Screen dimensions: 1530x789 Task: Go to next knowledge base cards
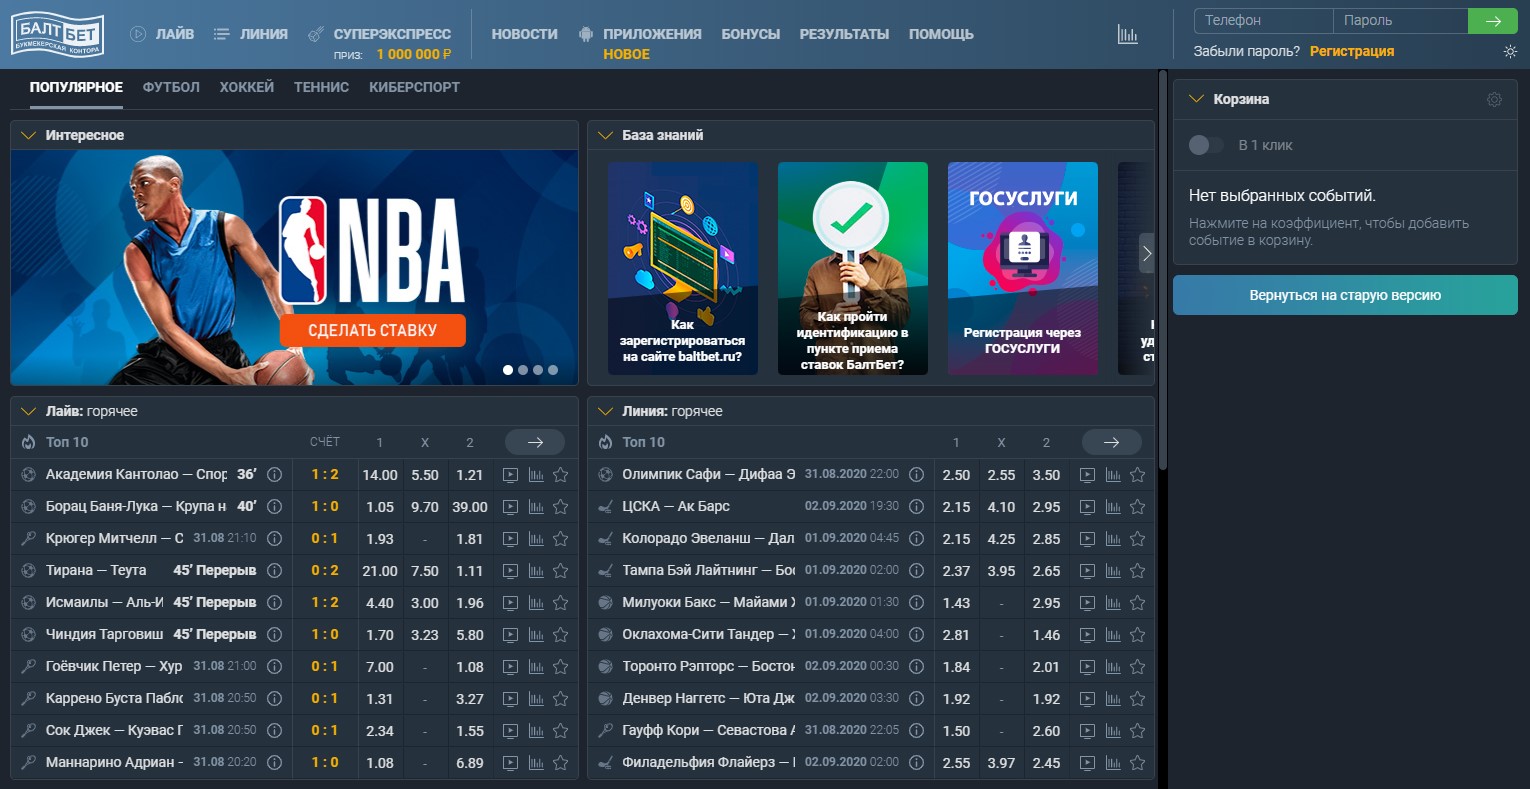[1147, 254]
